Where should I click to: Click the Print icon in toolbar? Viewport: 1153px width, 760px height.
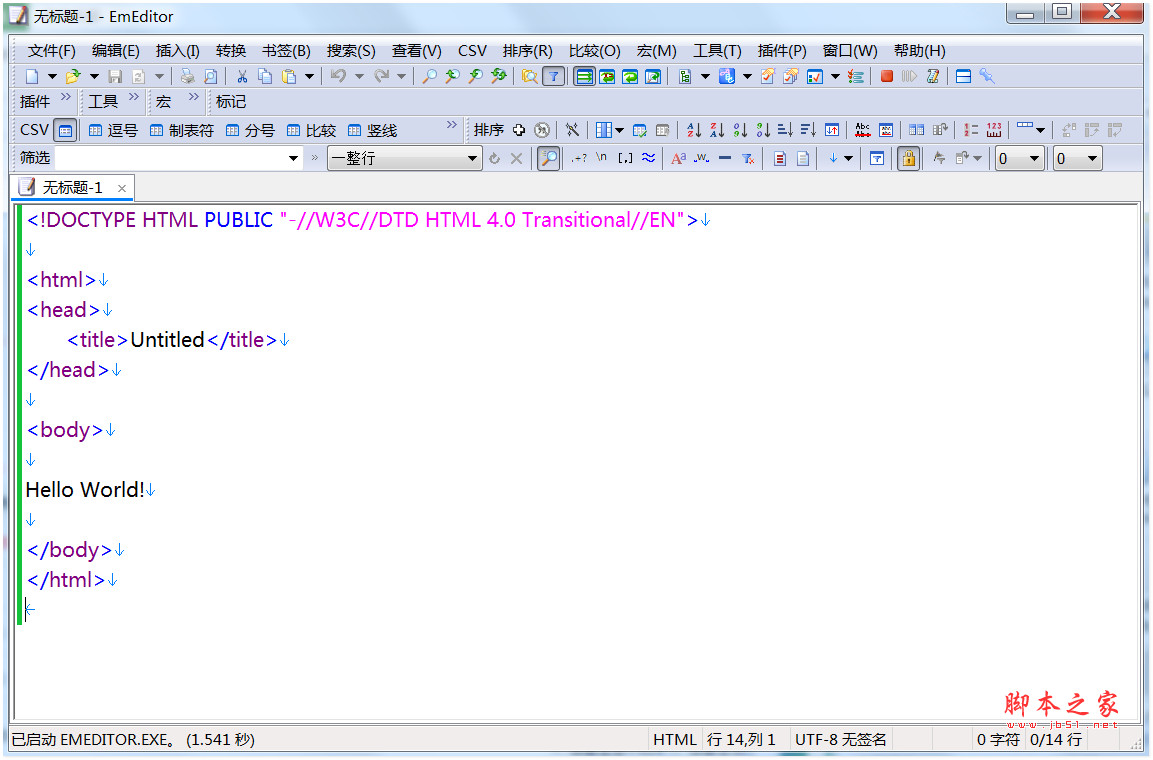[x=187, y=76]
